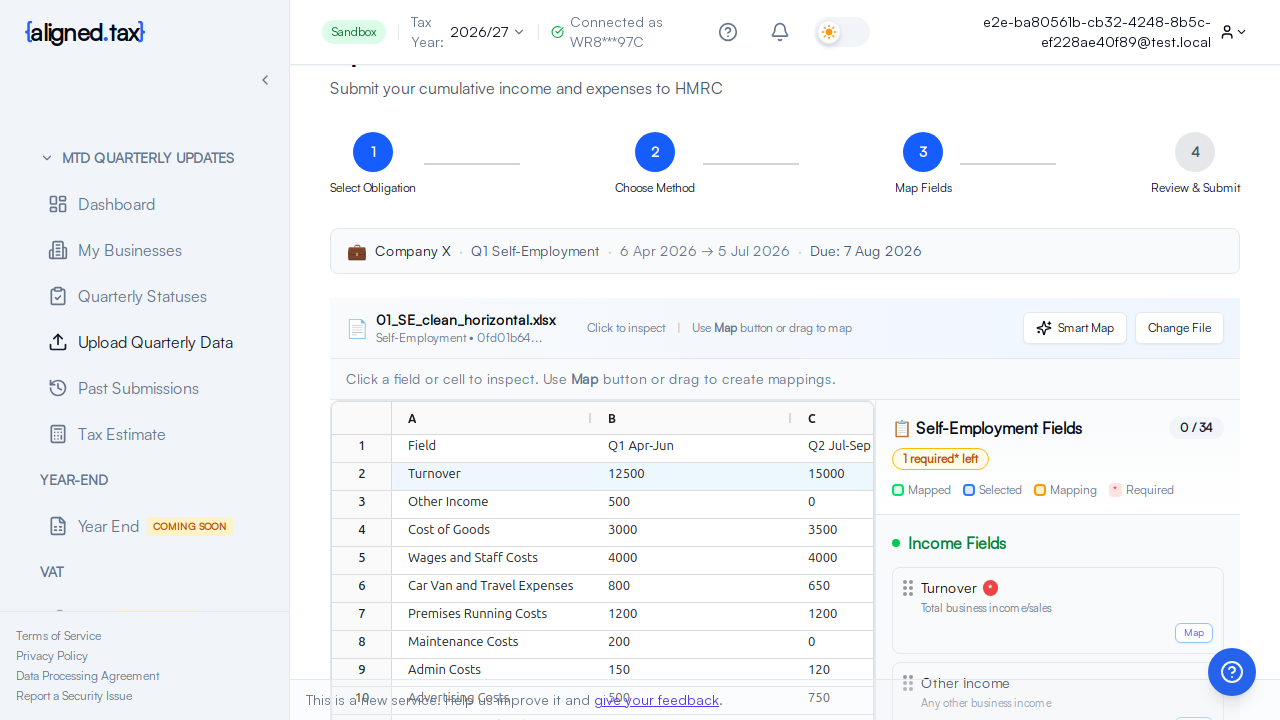This screenshot has height=720, width=1280.
Task: Open the give your feedback link
Action: click(x=656, y=700)
